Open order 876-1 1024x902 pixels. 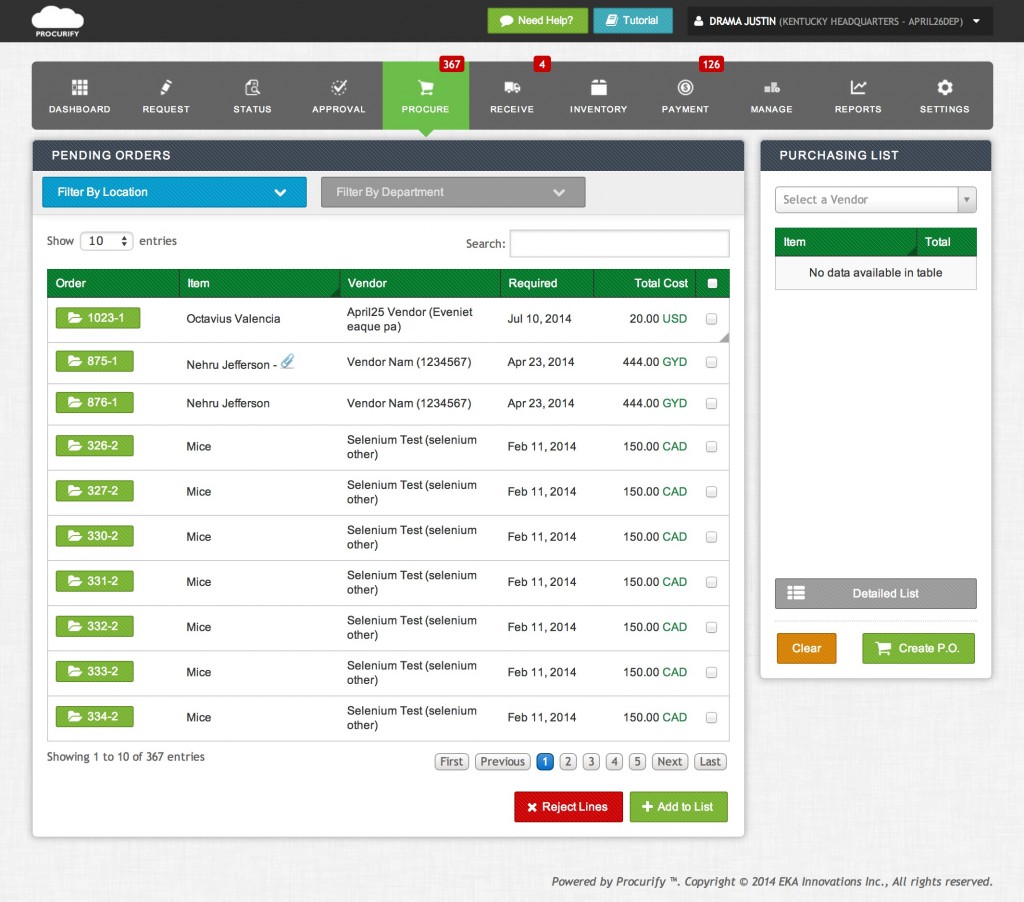tap(95, 402)
